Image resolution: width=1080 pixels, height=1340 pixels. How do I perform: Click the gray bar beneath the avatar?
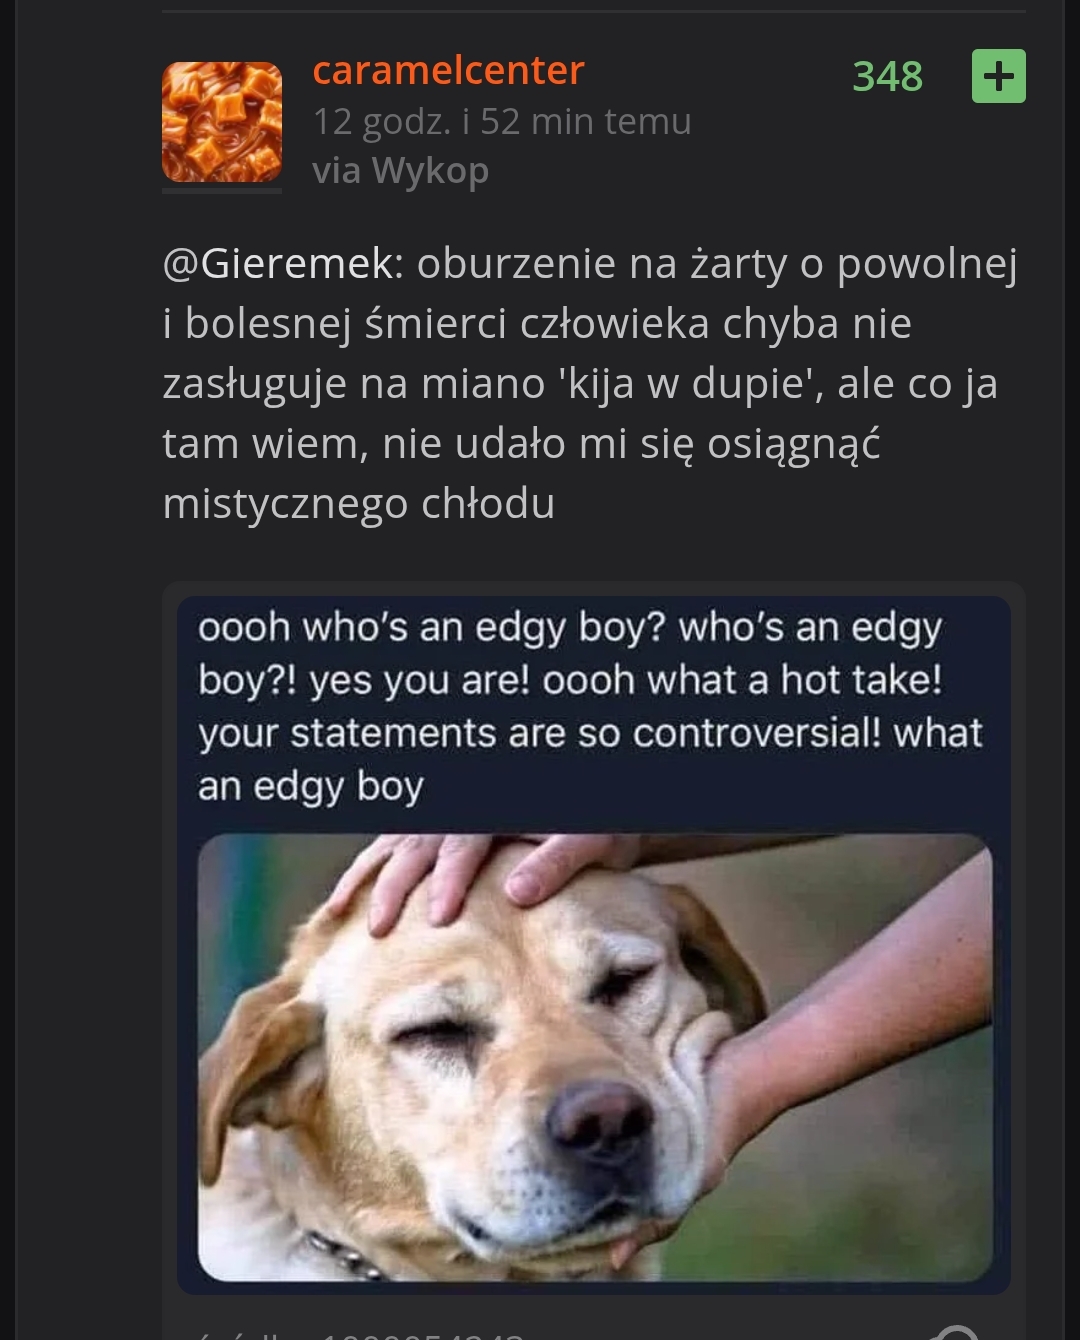point(222,189)
